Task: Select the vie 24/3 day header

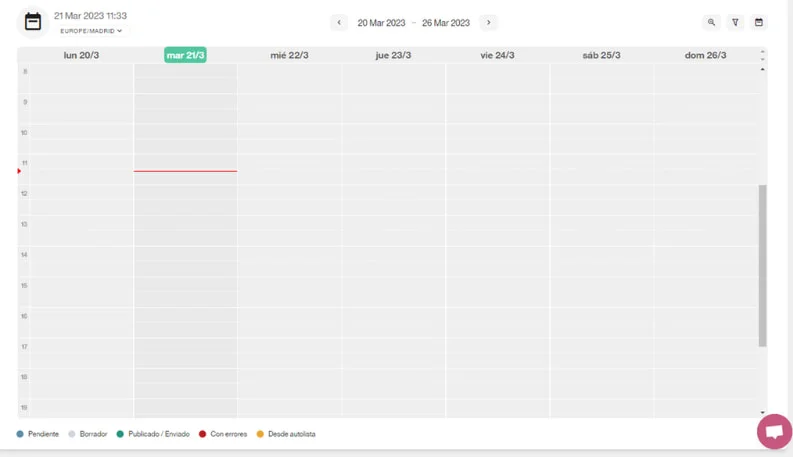Action: click(x=497, y=55)
